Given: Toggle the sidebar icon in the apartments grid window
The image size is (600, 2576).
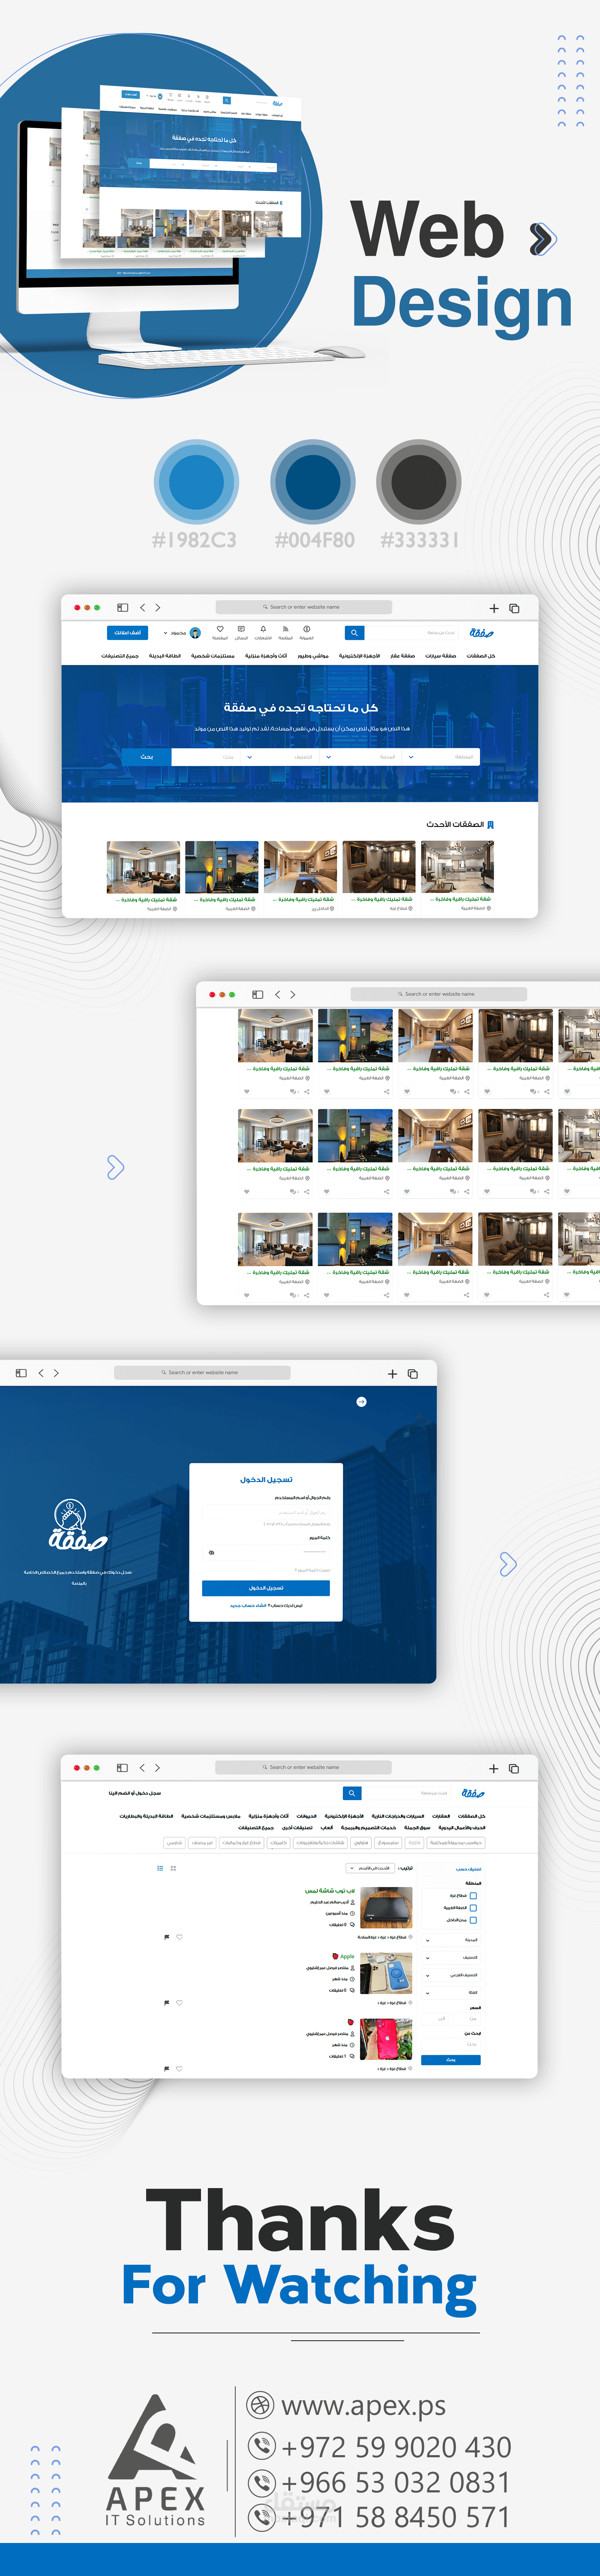Looking at the screenshot, I should pos(258,995).
